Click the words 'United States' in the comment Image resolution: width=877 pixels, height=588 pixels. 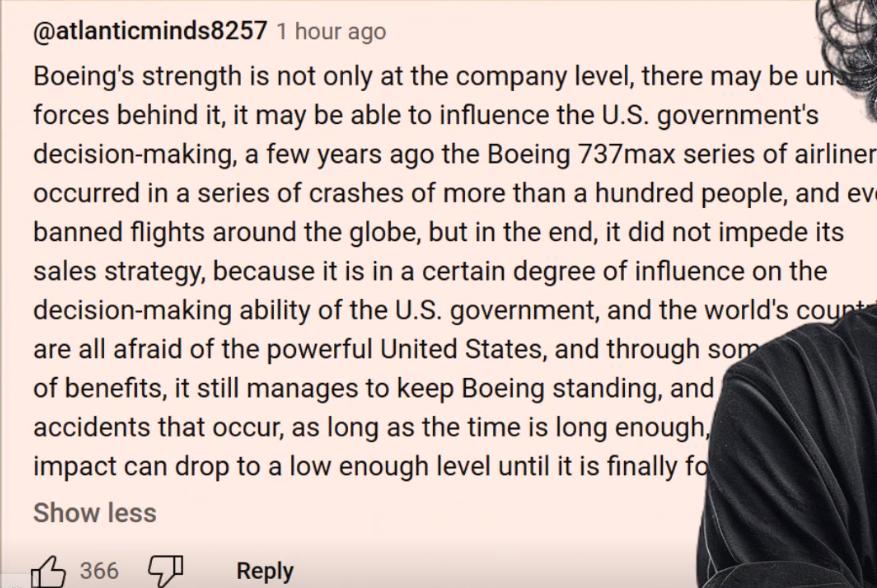point(461,349)
